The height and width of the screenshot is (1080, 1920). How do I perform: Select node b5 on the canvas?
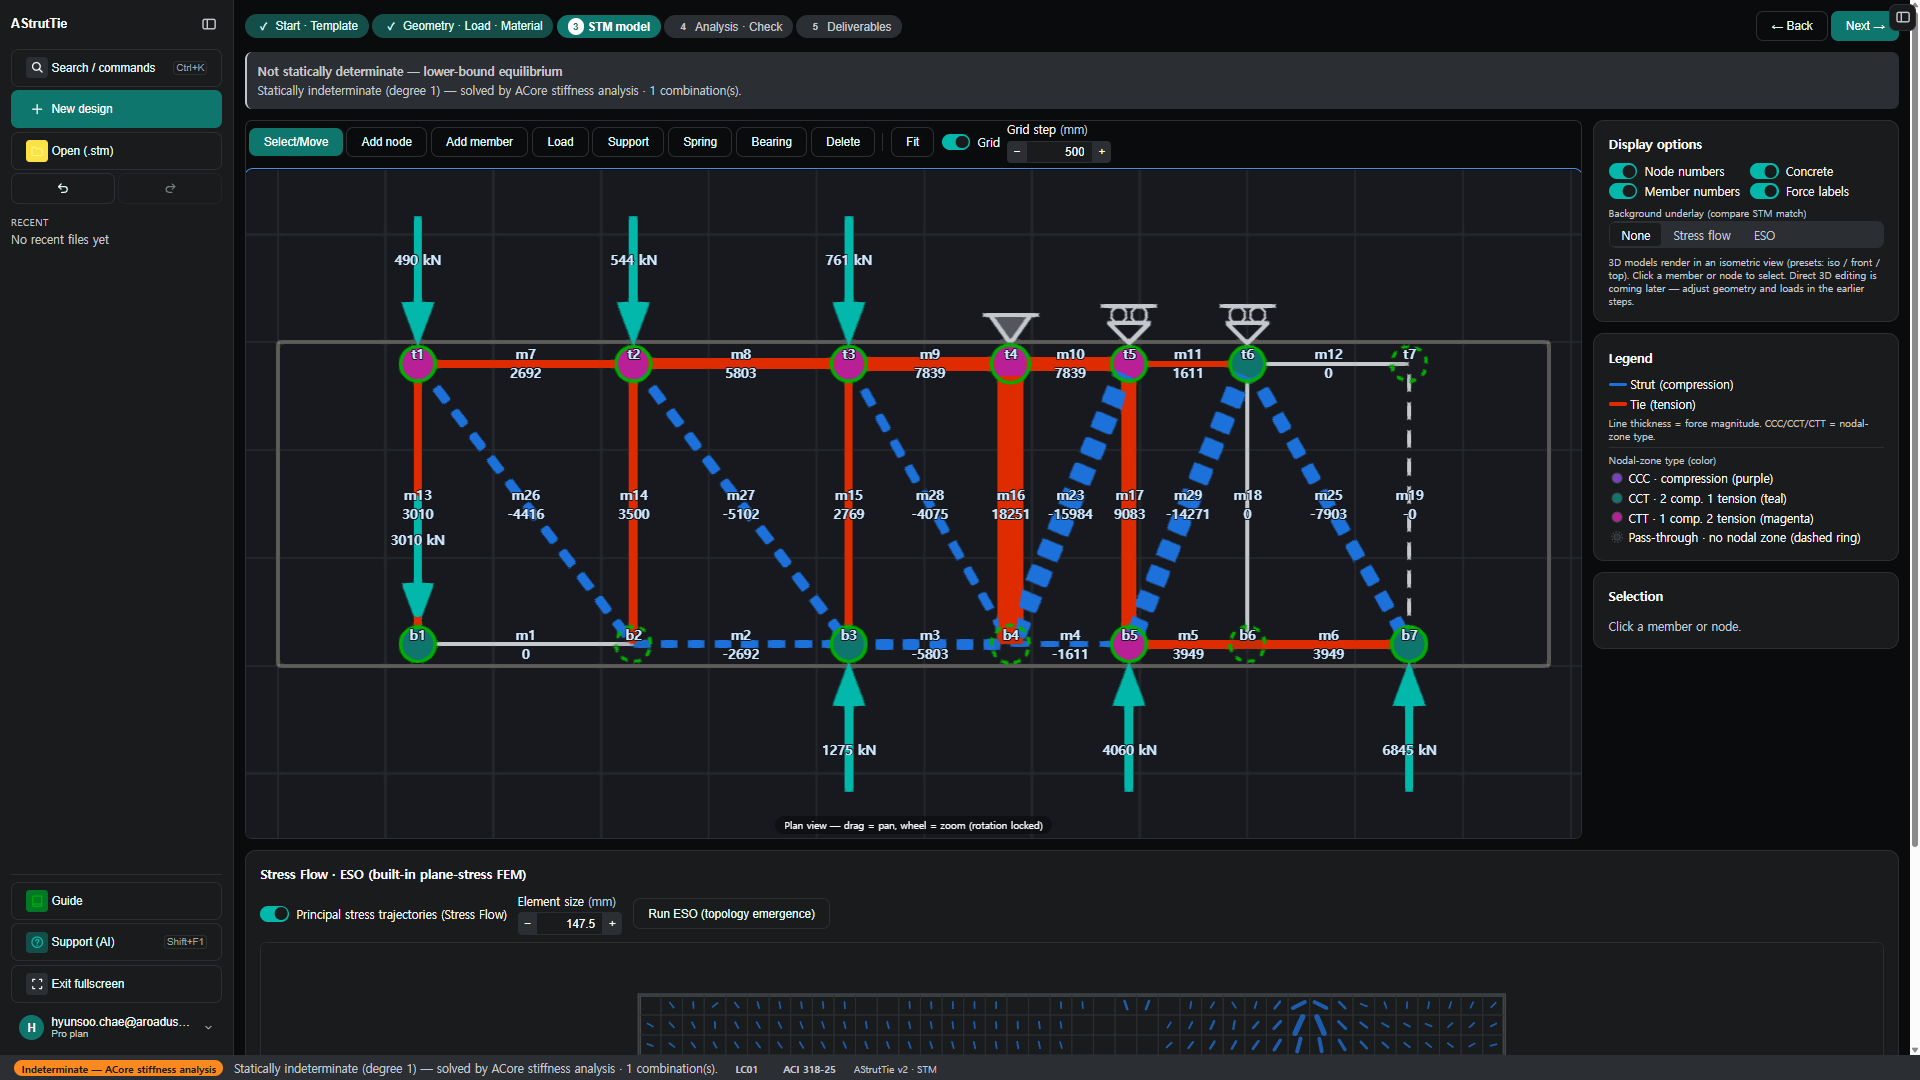[1129, 644]
